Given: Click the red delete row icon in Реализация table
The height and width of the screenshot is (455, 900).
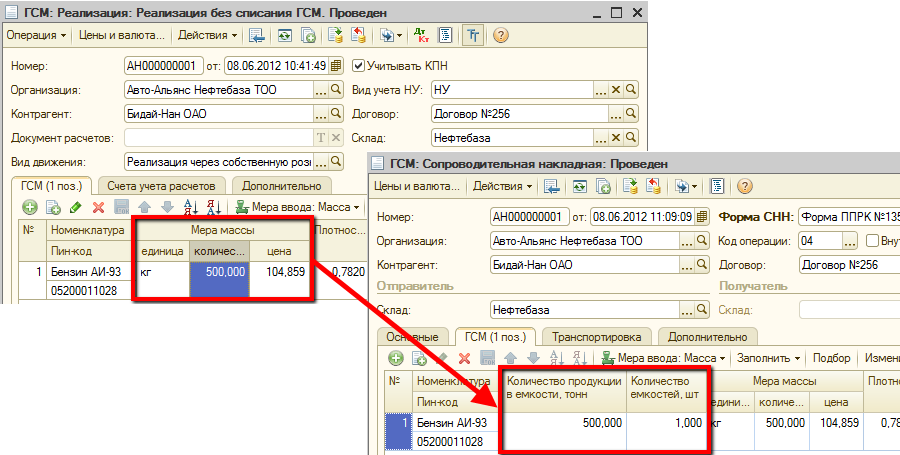Looking at the screenshot, I should [98, 207].
